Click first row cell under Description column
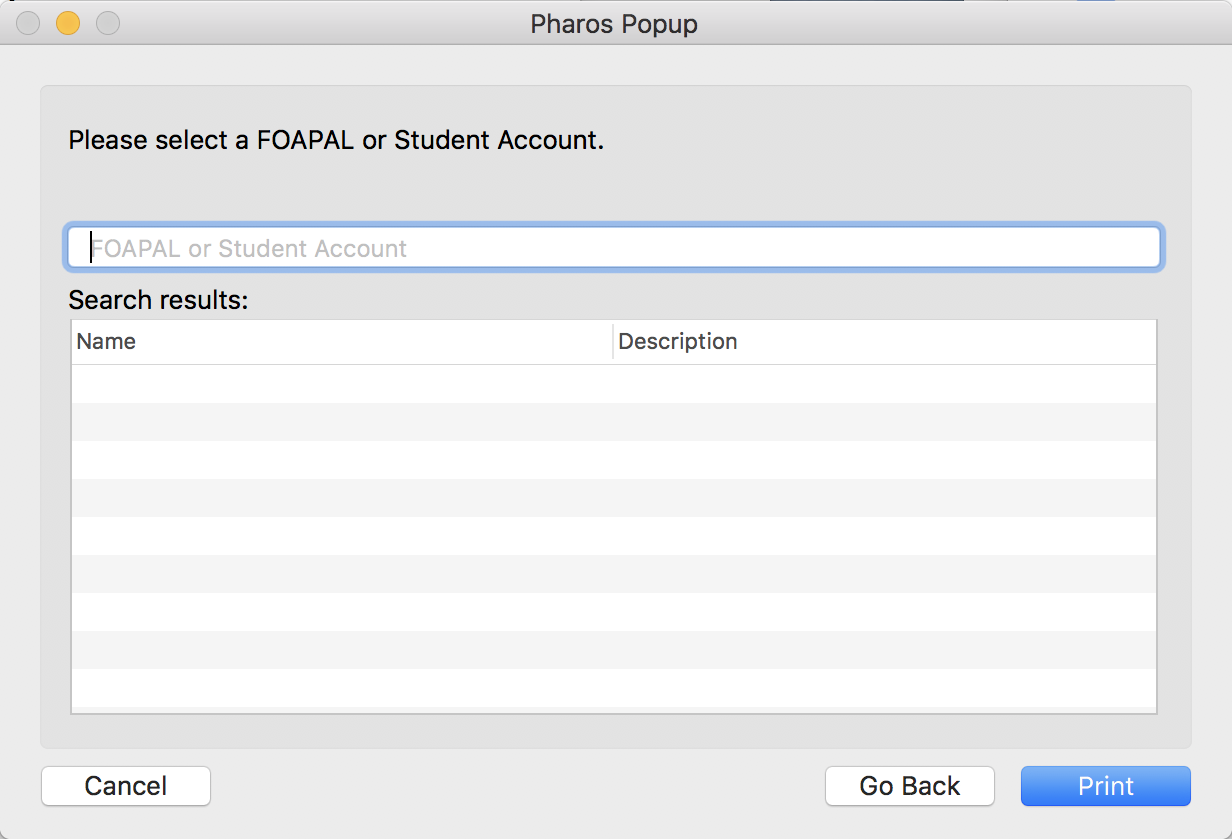Viewport: 1232px width, 839px height. [885, 384]
